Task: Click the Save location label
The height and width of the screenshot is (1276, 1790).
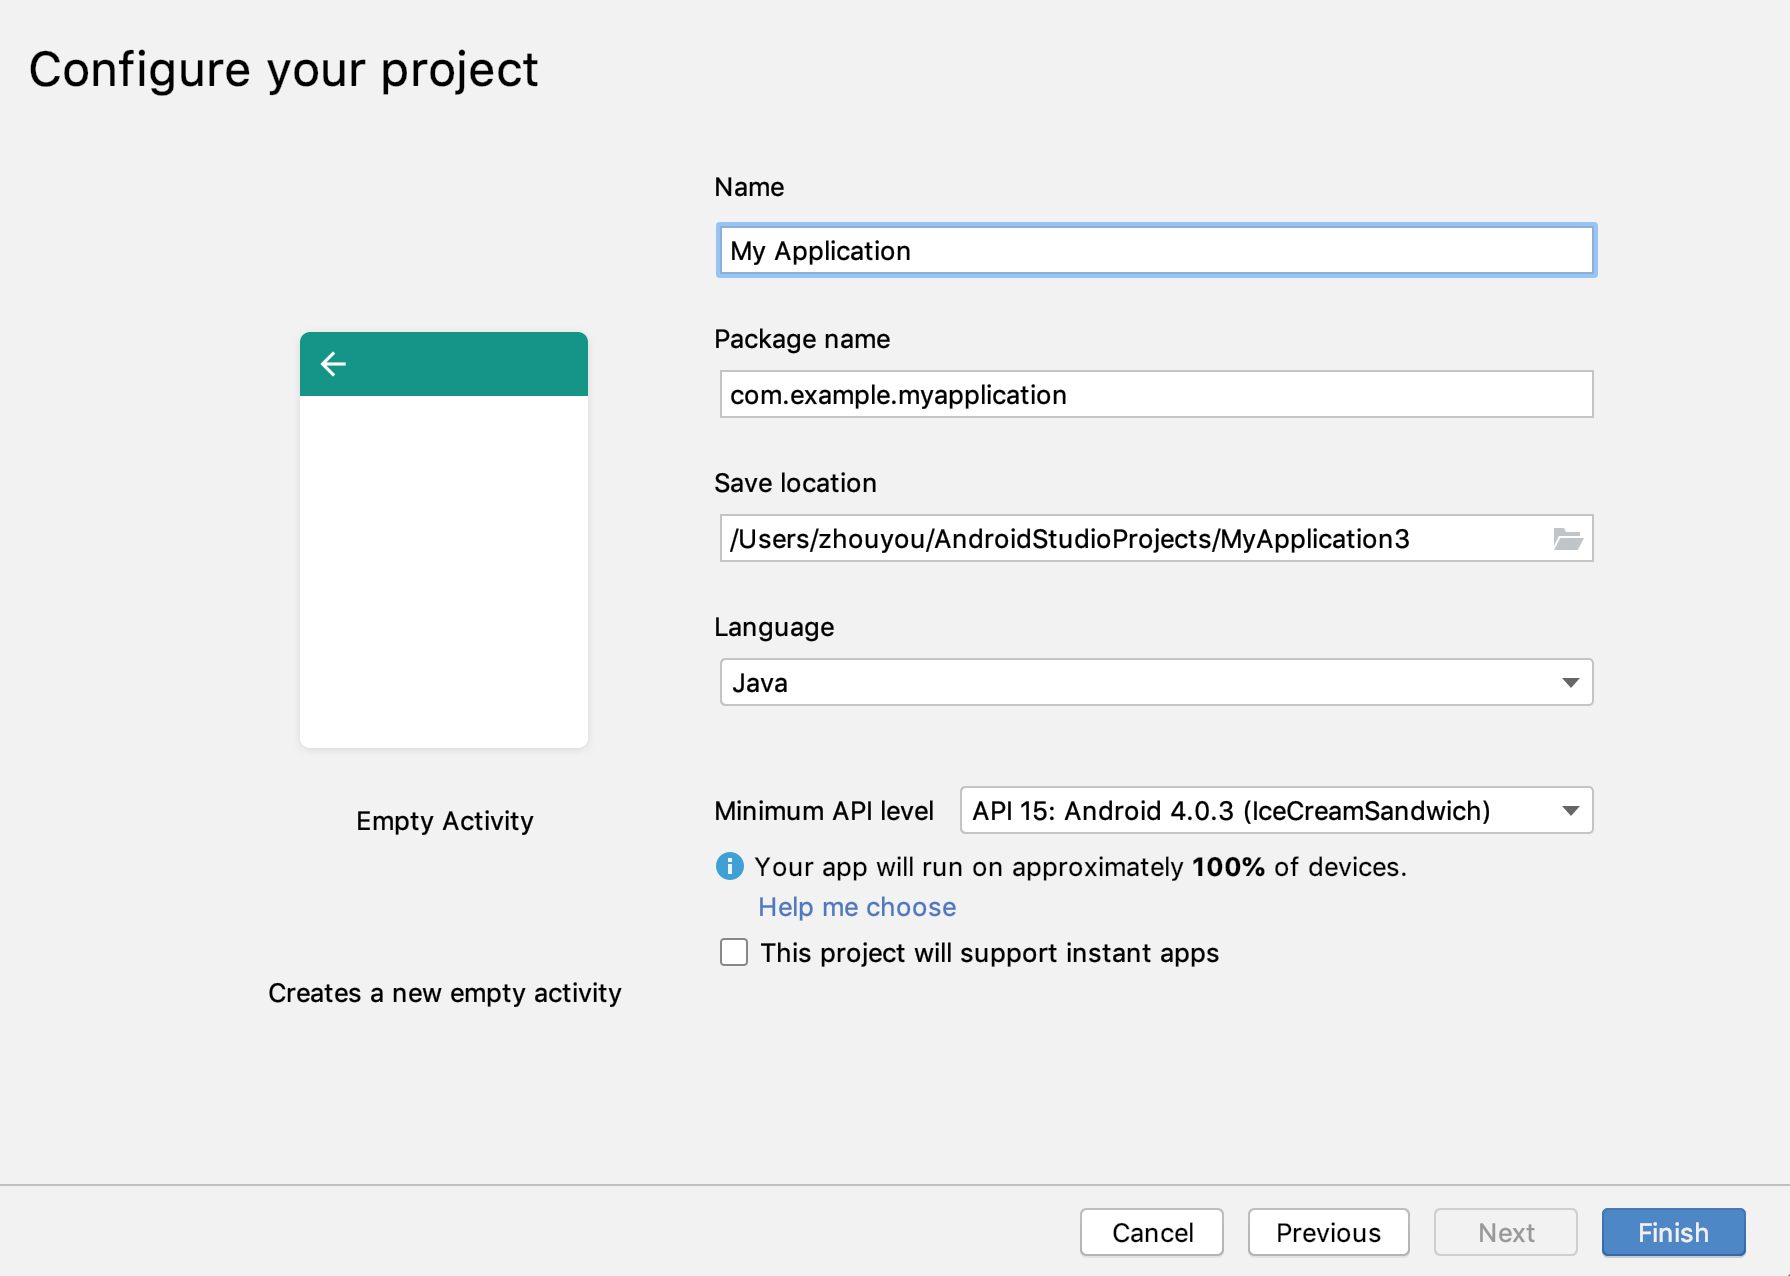Action: pyautogui.click(x=795, y=483)
